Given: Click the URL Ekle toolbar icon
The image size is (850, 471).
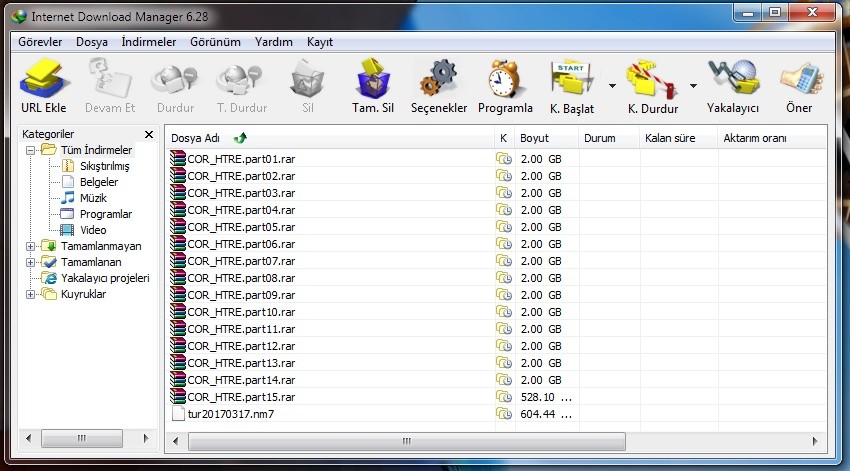Looking at the screenshot, I should coord(44,79).
